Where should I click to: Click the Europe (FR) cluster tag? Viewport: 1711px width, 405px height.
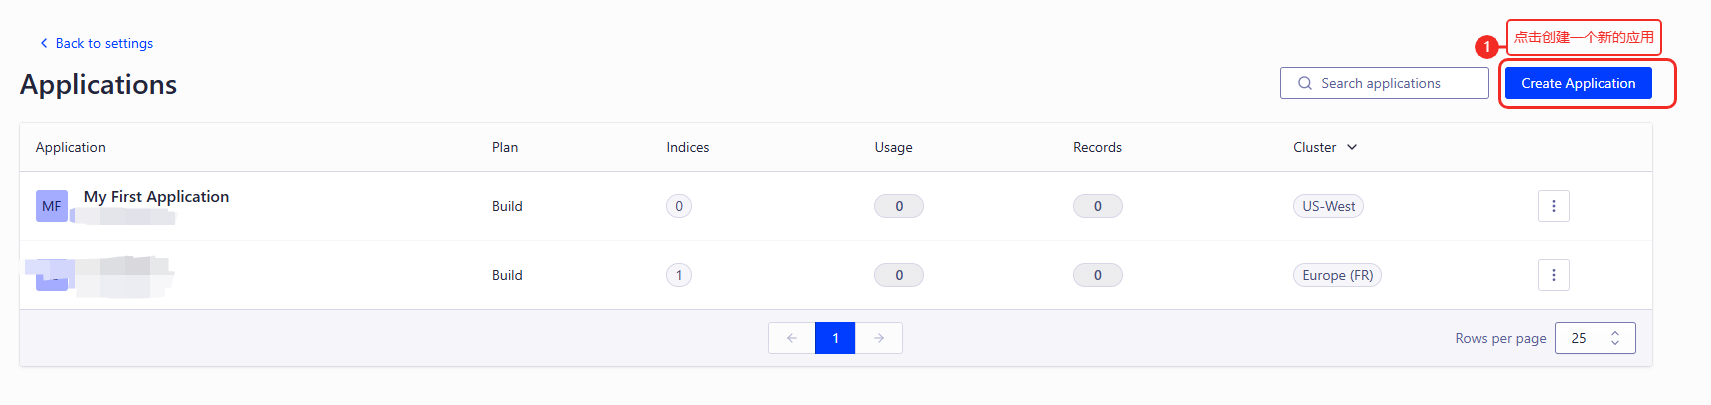pyautogui.click(x=1337, y=275)
